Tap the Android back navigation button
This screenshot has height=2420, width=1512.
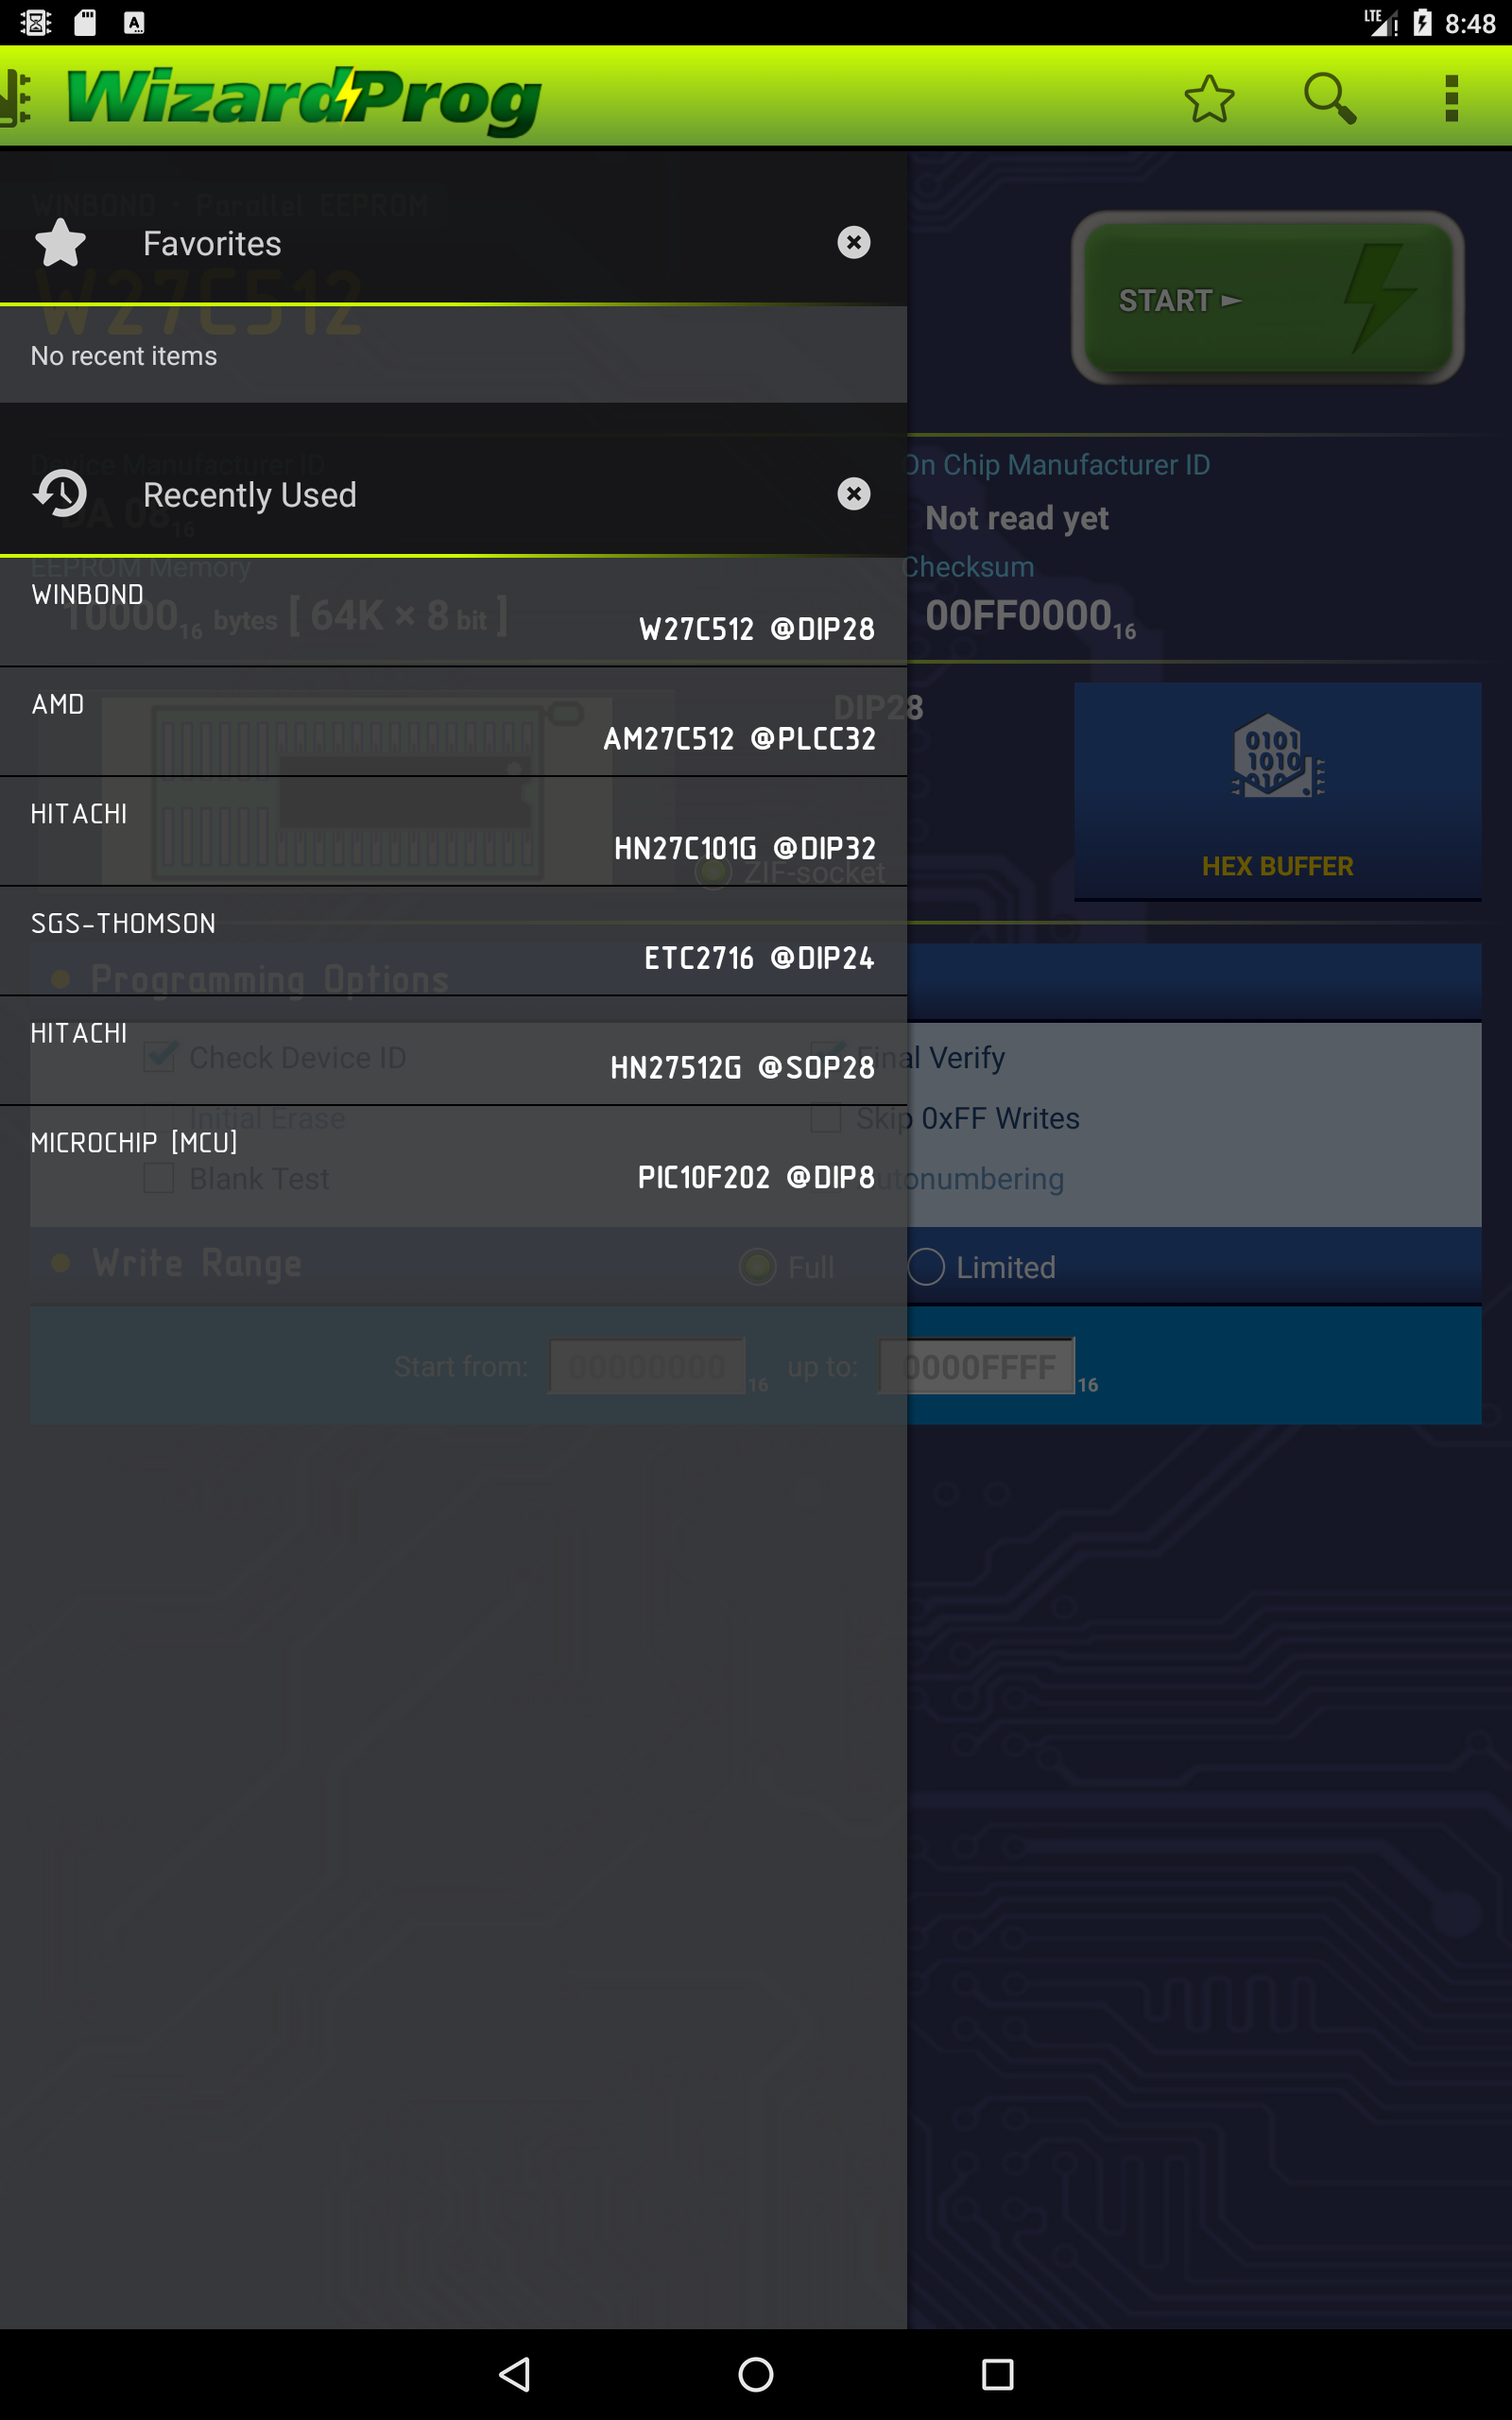[x=514, y=2374]
